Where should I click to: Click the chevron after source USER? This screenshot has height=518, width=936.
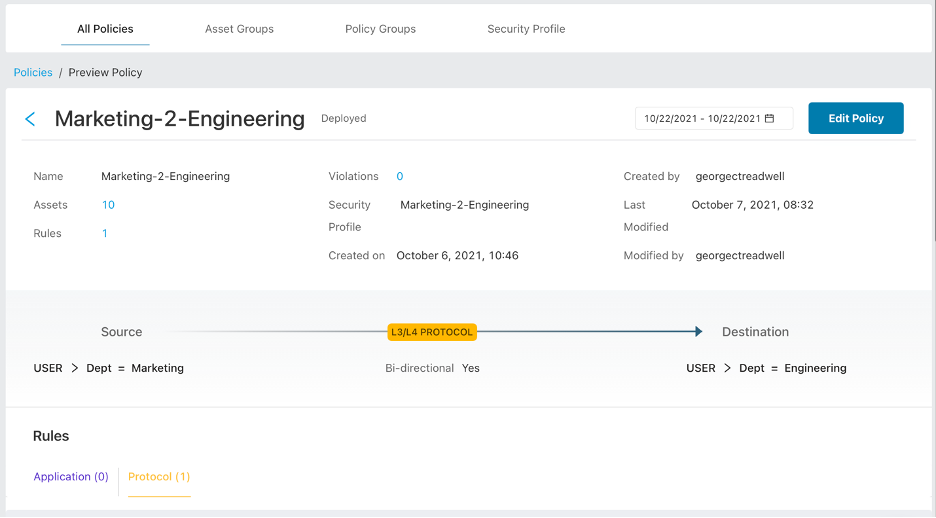(75, 368)
